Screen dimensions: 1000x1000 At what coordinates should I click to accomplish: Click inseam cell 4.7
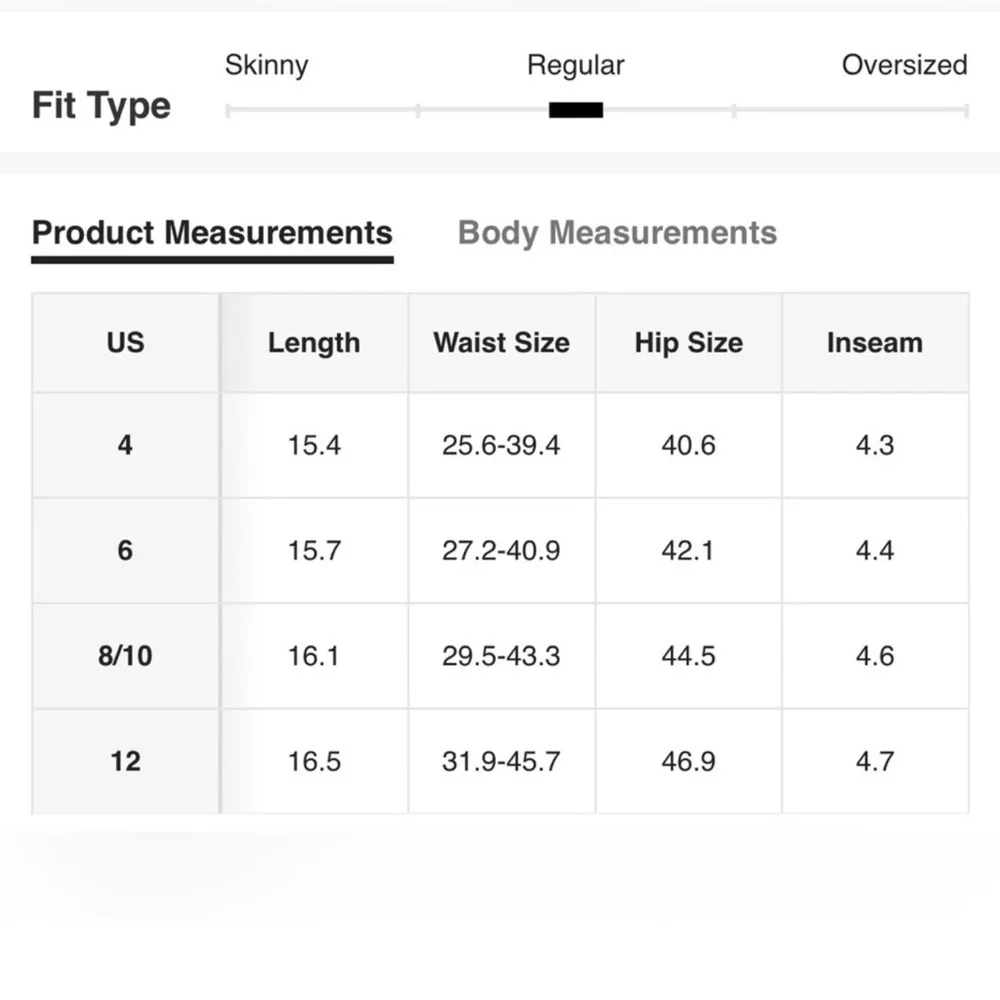[875, 761]
